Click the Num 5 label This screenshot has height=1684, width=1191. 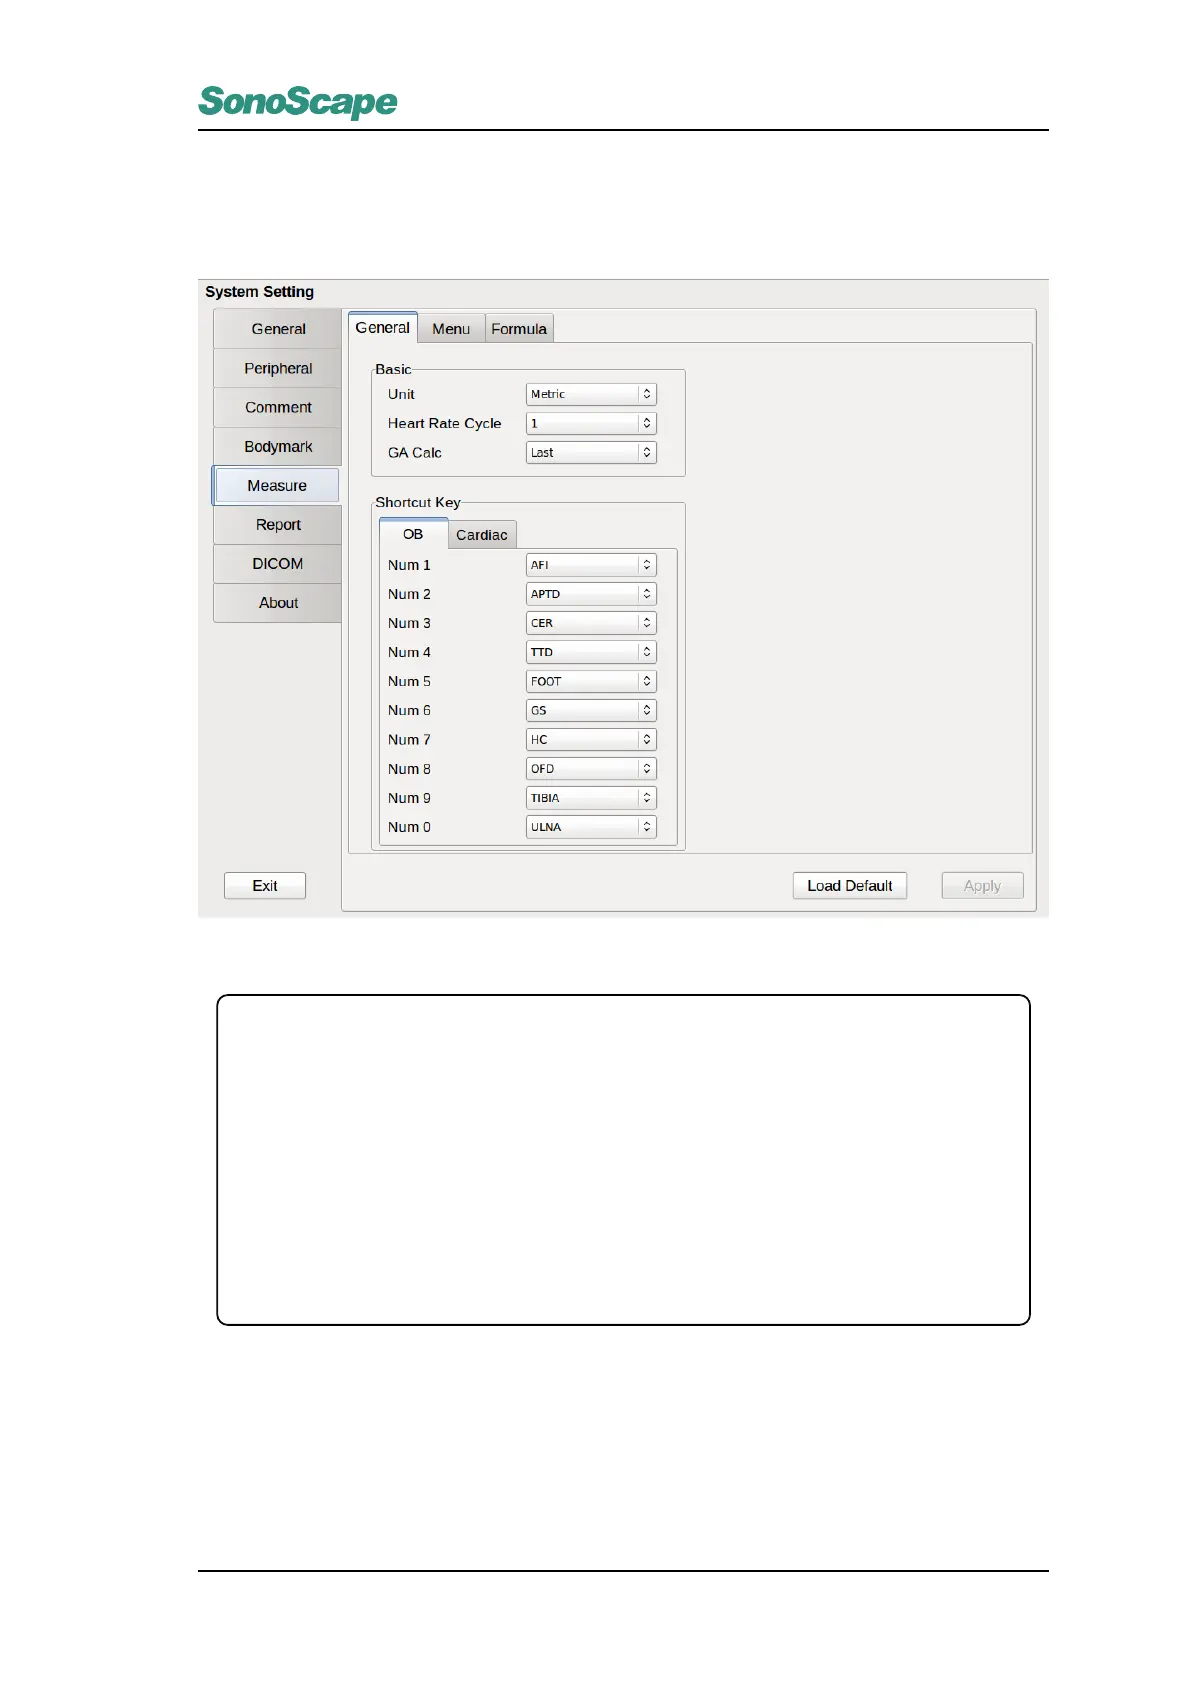(409, 681)
